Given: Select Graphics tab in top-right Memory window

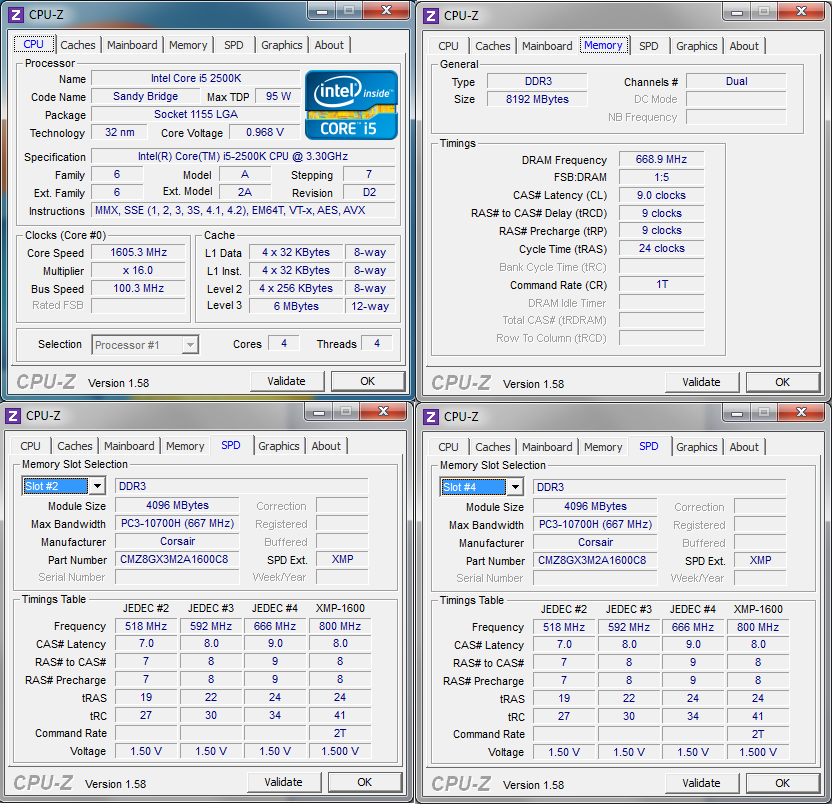Looking at the screenshot, I should tap(696, 46).
